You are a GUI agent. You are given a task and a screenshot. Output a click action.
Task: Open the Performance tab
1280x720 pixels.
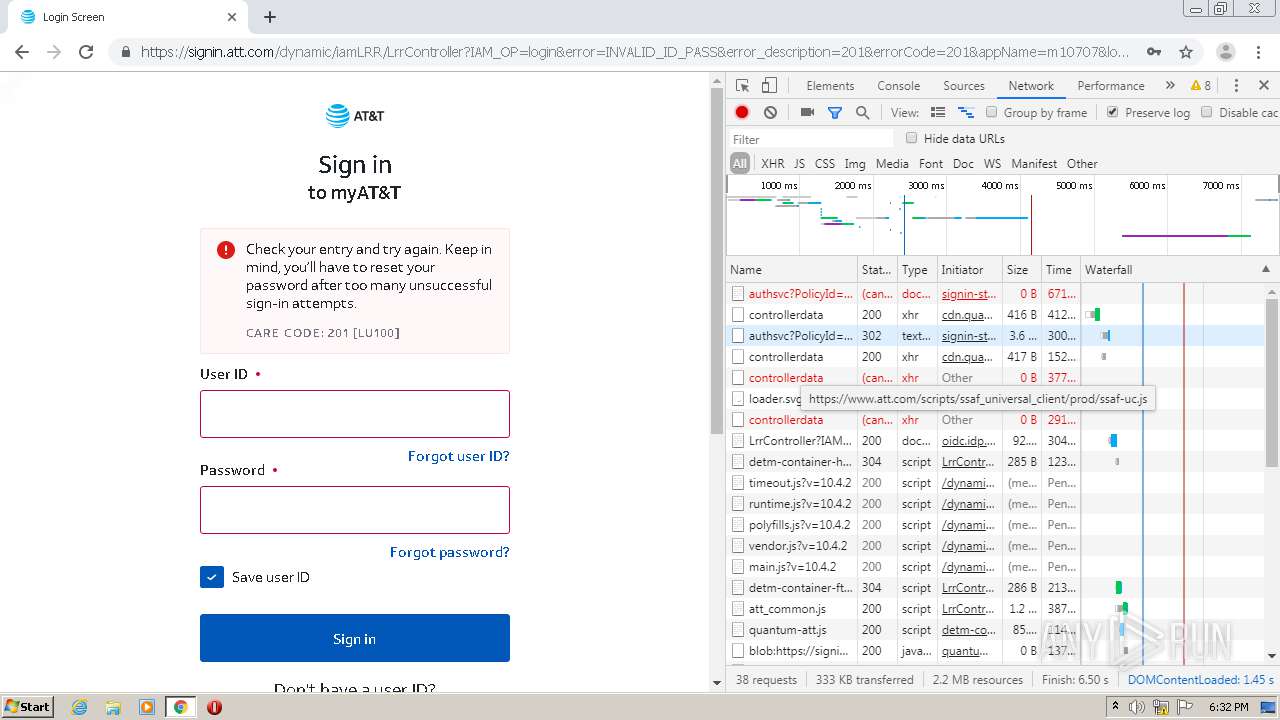(1111, 86)
